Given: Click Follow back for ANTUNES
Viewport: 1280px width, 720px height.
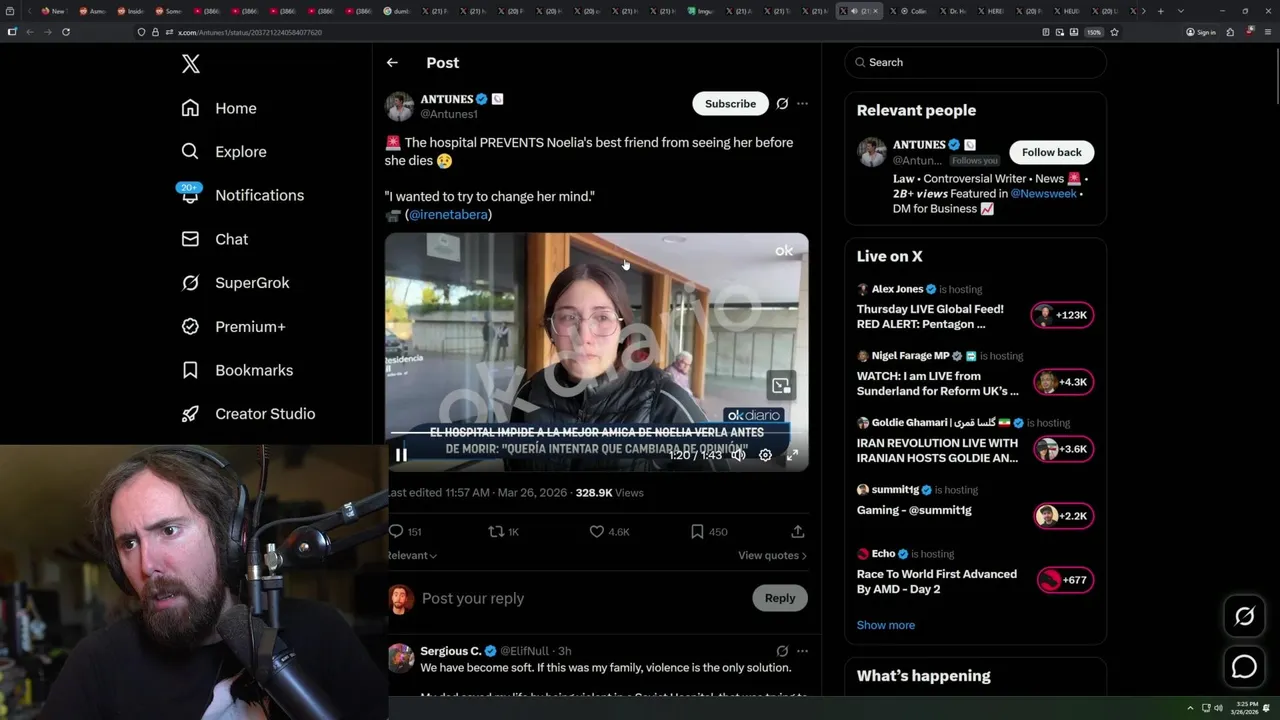Looking at the screenshot, I should click(1052, 152).
